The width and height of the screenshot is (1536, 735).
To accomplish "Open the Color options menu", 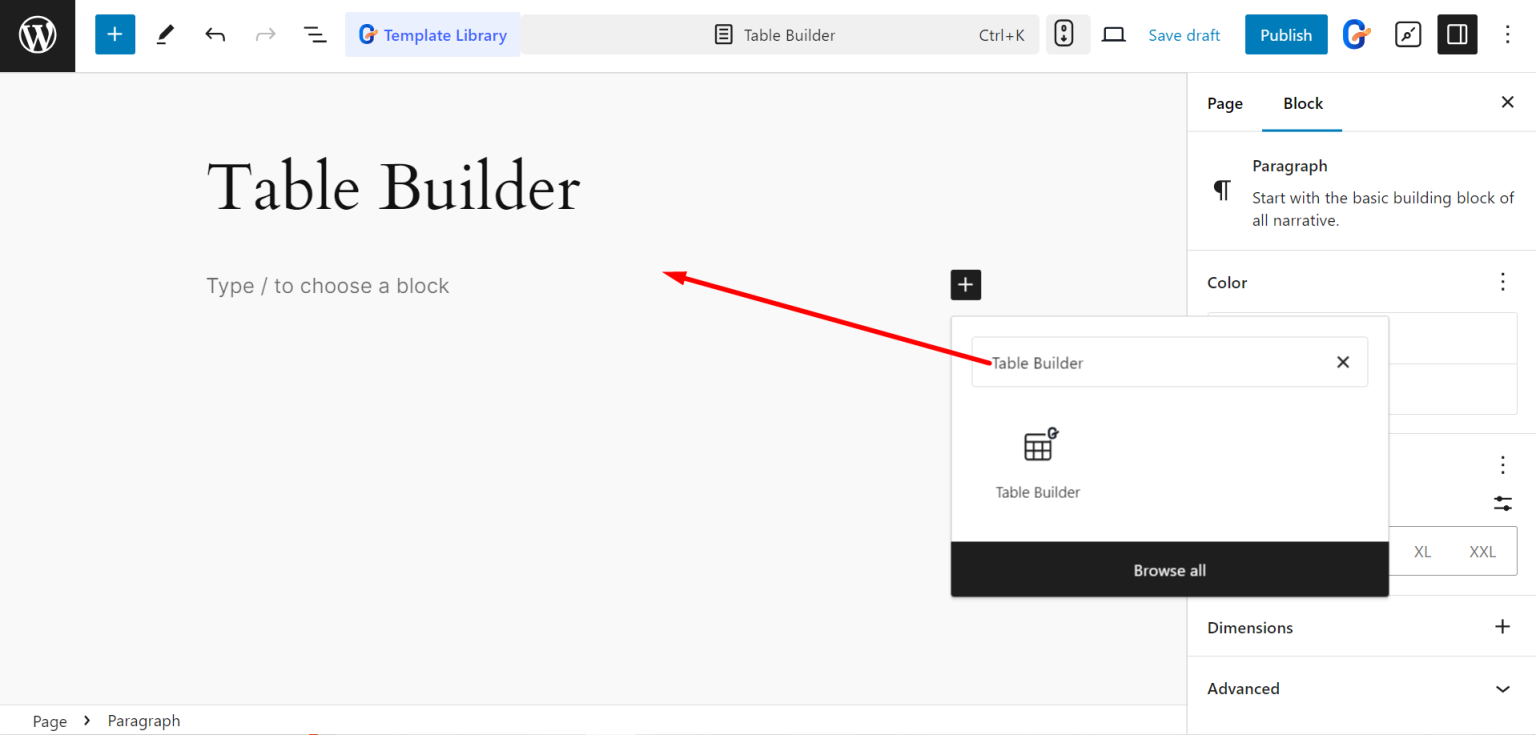I will pyautogui.click(x=1502, y=282).
